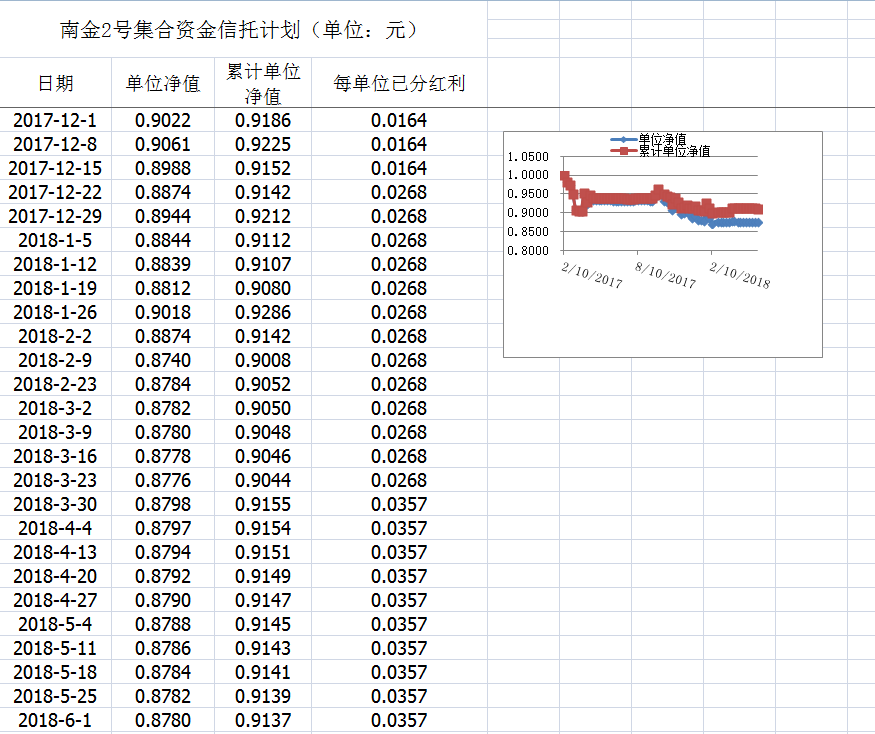This screenshot has height=734, width=875.
Task: Click the cell with value 0.9286
Action: pos(263,312)
